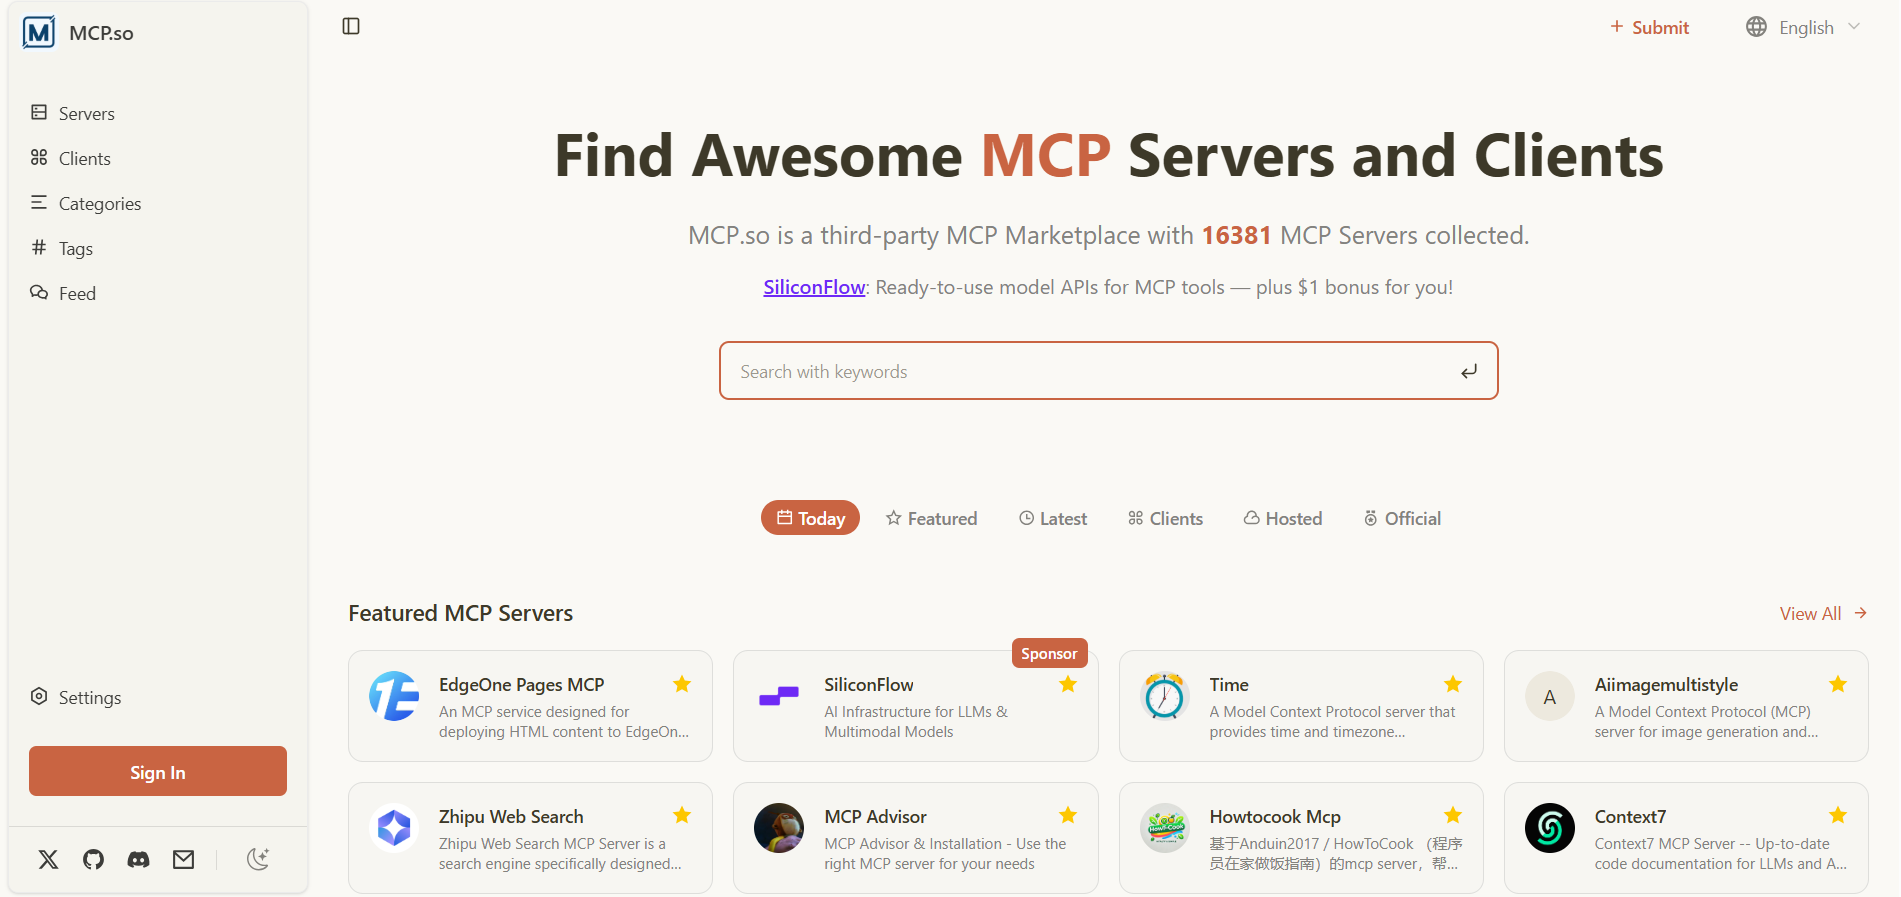This screenshot has height=897, width=1901.
Task: Switch to the Featured tab
Action: coord(931,518)
